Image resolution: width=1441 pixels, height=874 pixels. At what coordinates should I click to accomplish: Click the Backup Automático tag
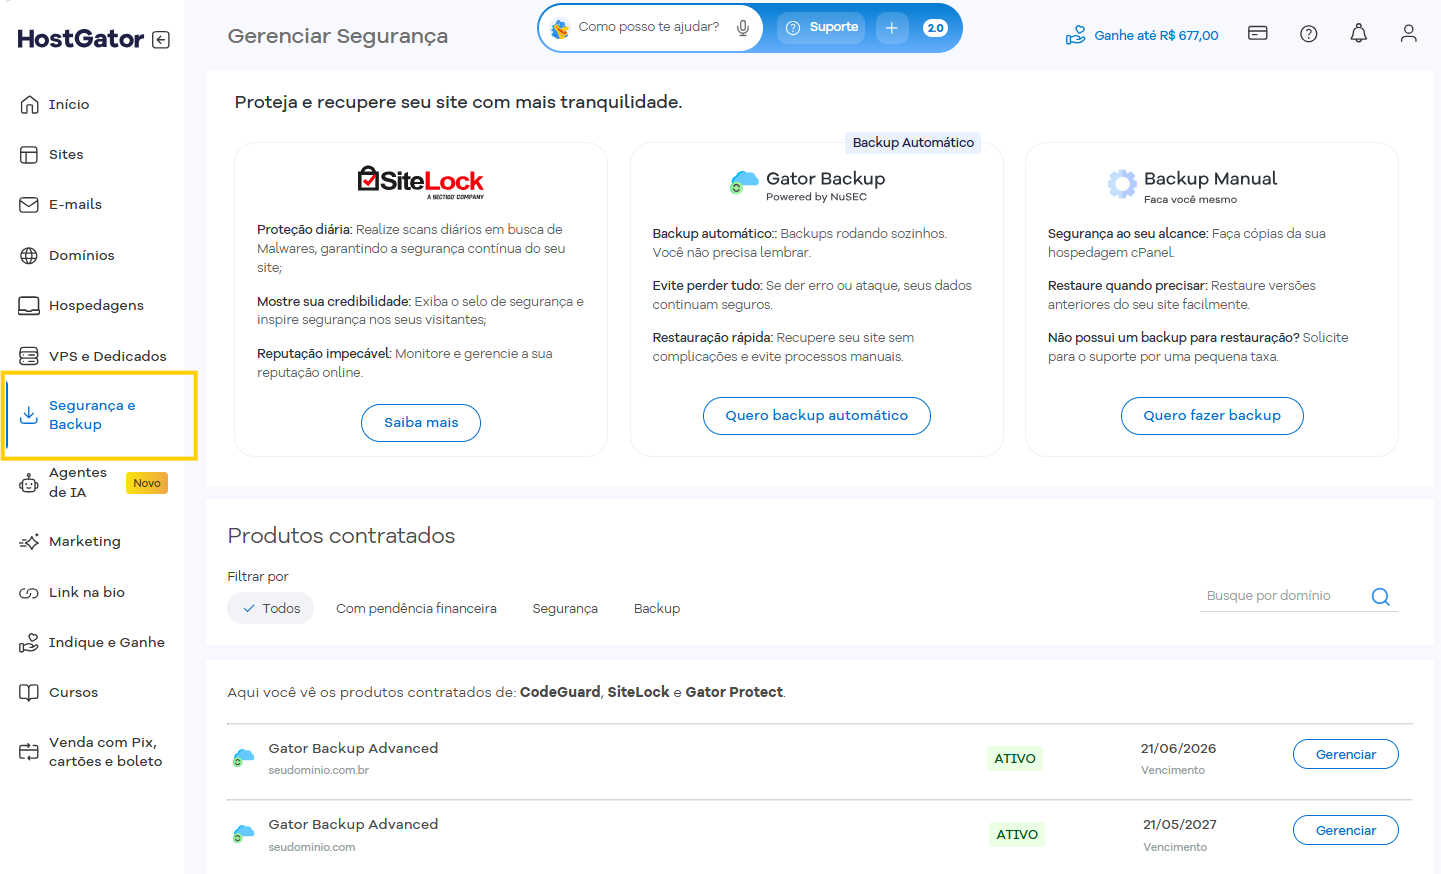tap(913, 143)
